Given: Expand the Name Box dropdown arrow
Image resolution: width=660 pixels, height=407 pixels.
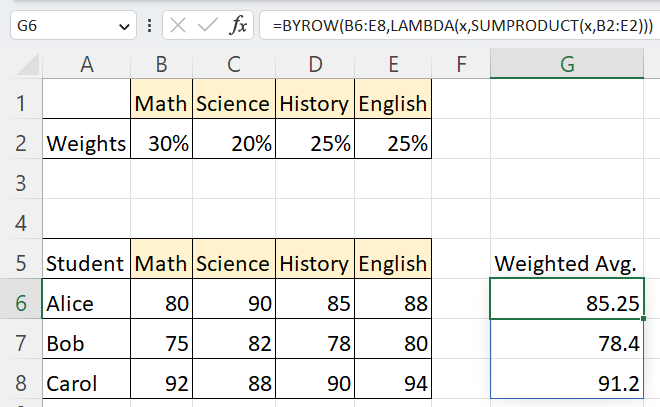Looking at the screenshot, I should pyautogui.click(x=124, y=26).
